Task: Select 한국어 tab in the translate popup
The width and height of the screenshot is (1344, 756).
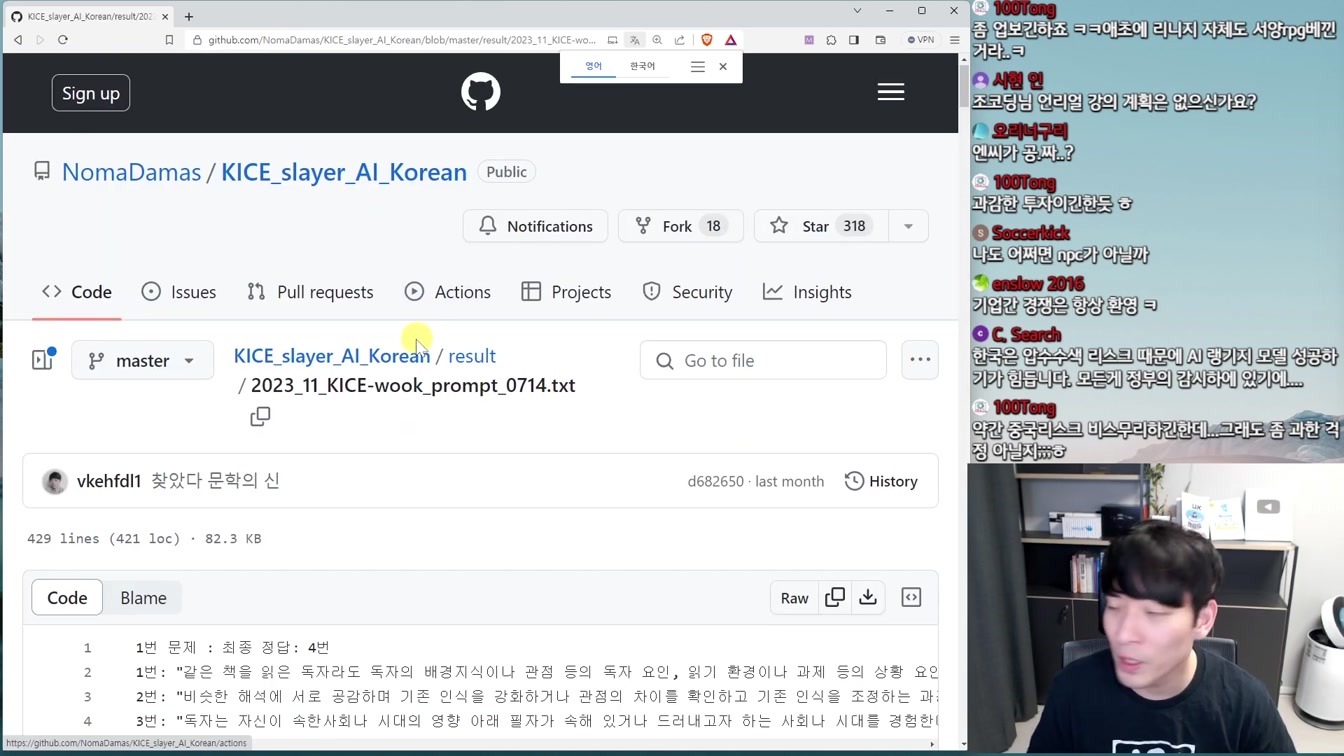Action: pos(642,66)
